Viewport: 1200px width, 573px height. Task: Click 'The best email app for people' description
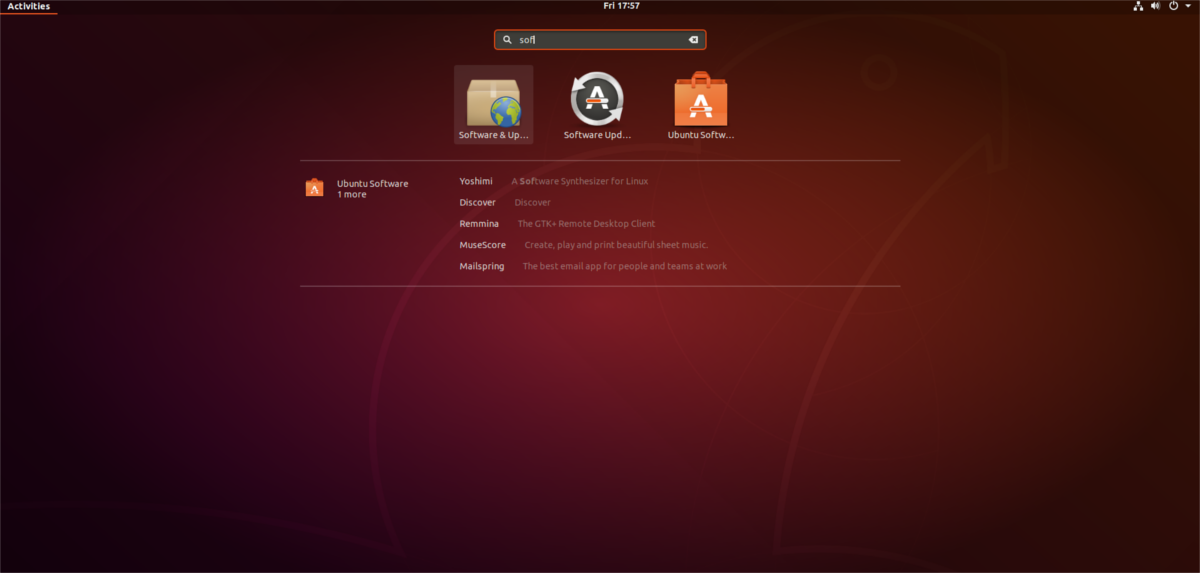coord(624,266)
